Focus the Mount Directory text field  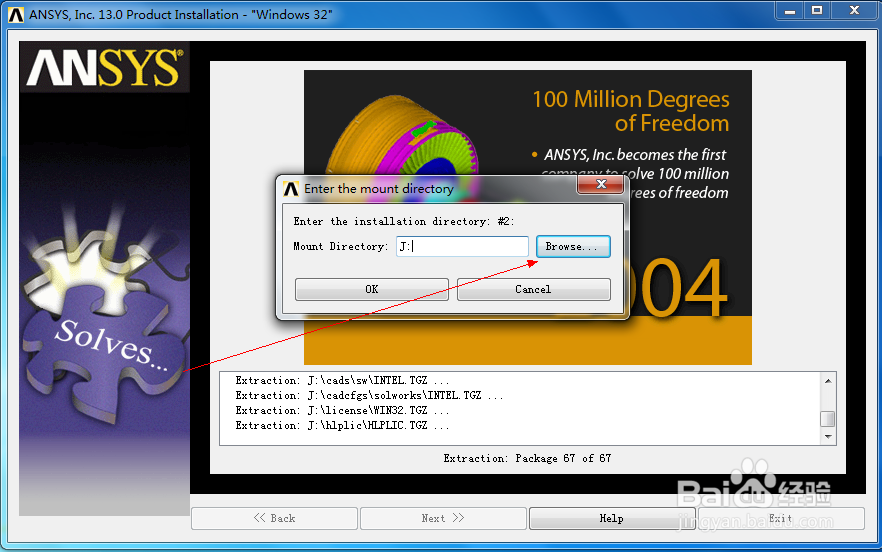click(x=462, y=246)
